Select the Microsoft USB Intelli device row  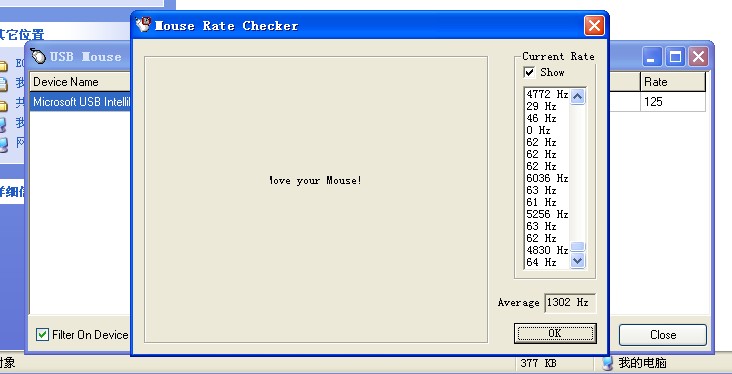(x=80, y=102)
